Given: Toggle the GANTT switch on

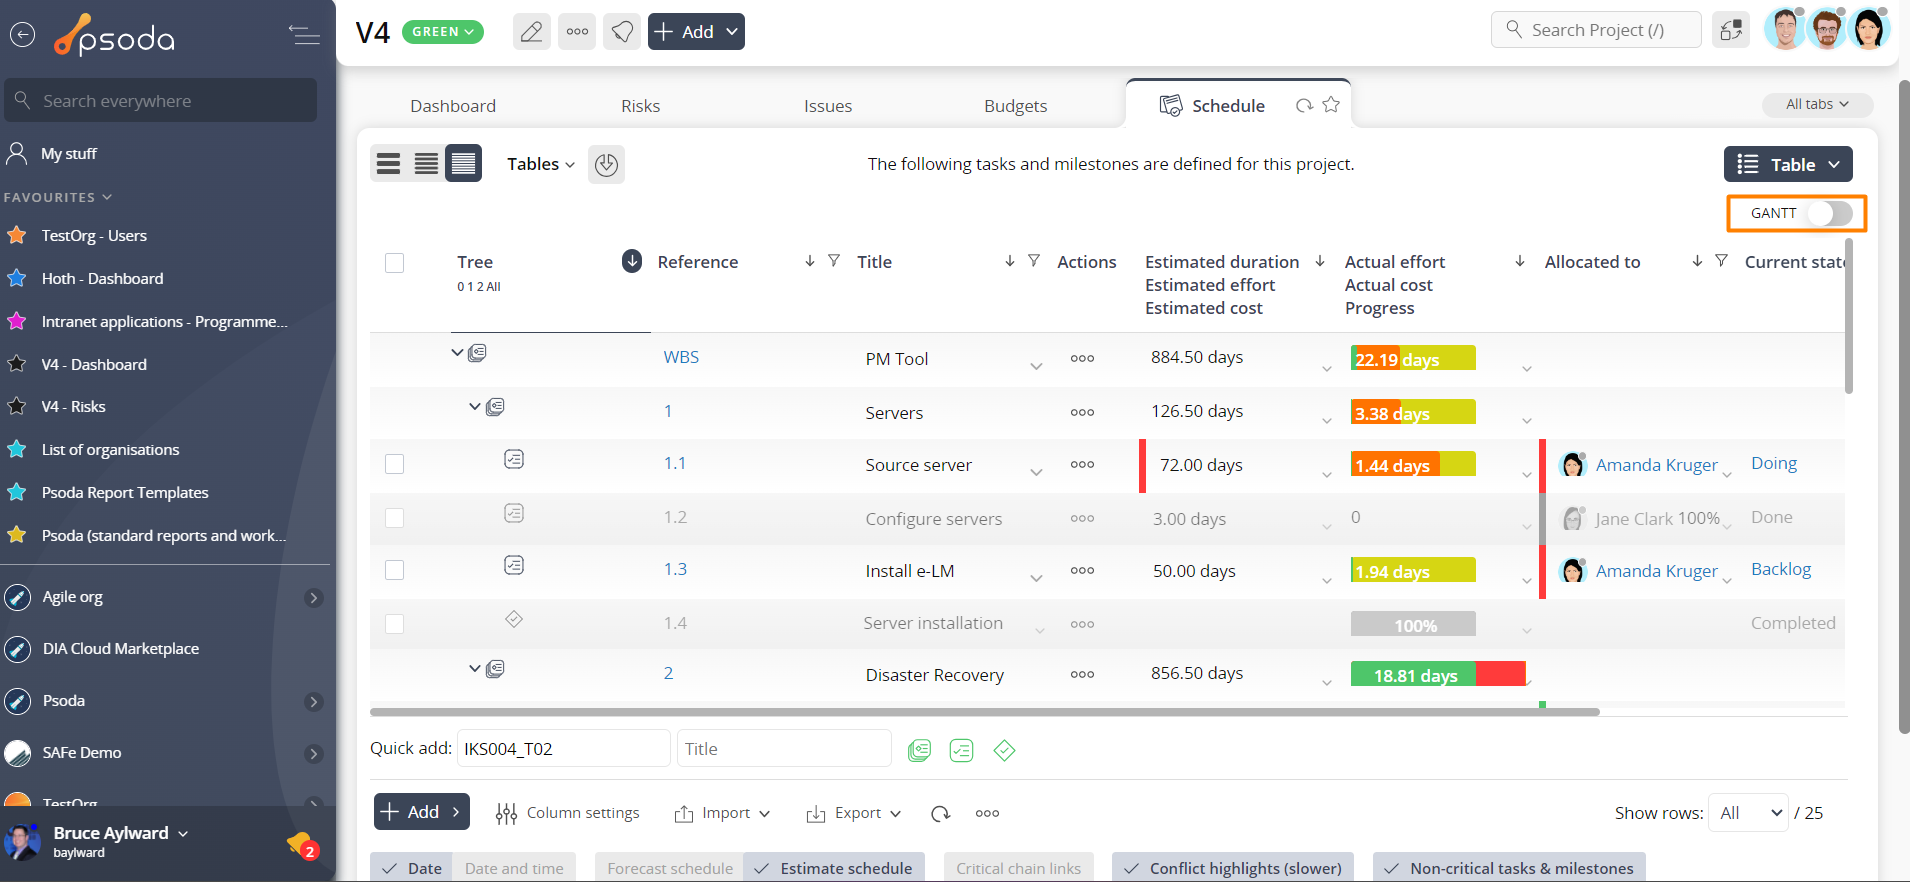Looking at the screenshot, I should point(1829,213).
